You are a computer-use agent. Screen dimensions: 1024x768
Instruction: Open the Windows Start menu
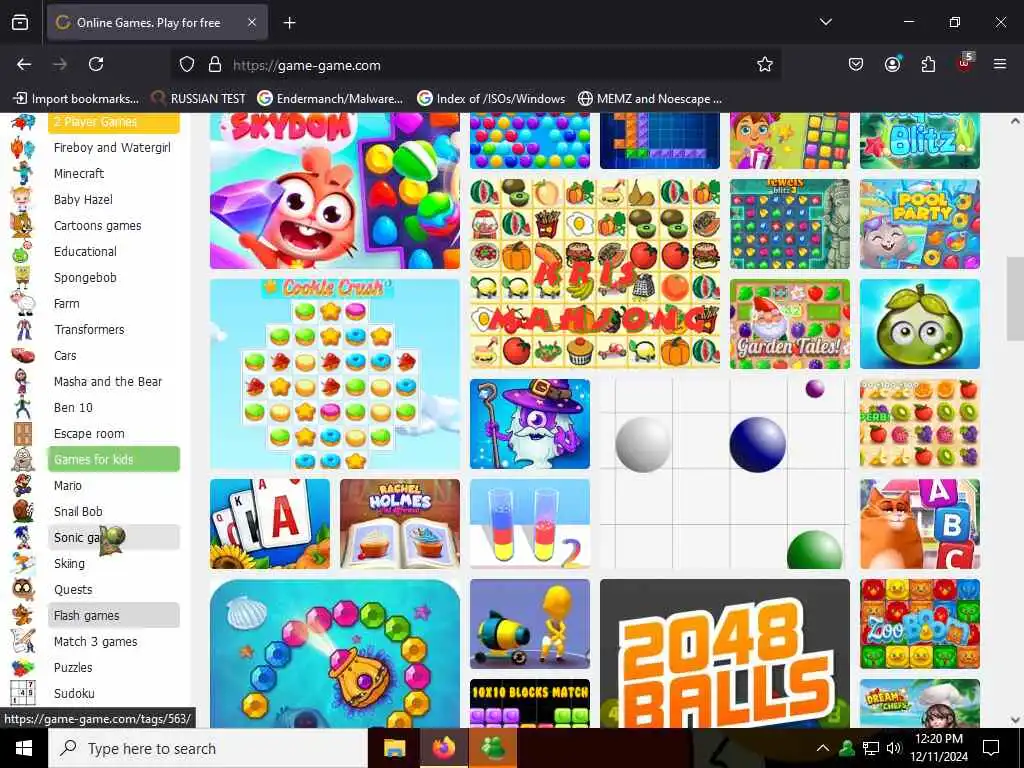click(x=24, y=748)
